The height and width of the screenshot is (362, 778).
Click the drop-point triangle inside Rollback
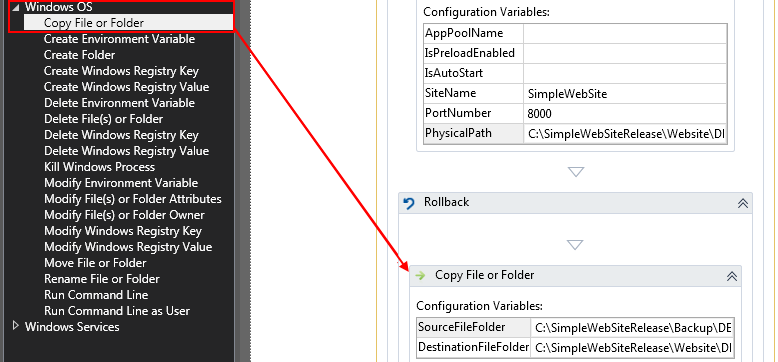575,245
